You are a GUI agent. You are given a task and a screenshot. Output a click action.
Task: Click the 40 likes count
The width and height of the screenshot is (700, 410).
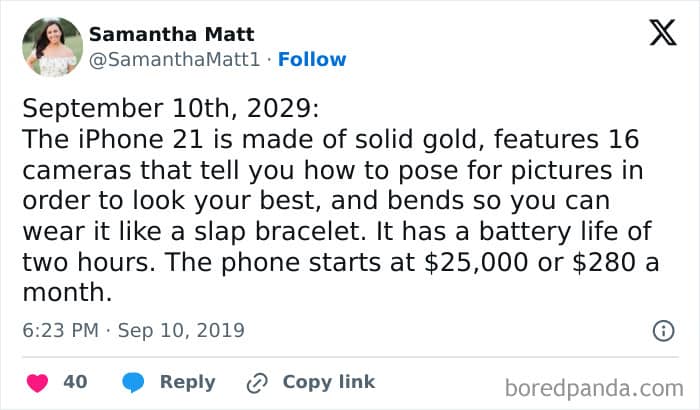tap(75, 382)
